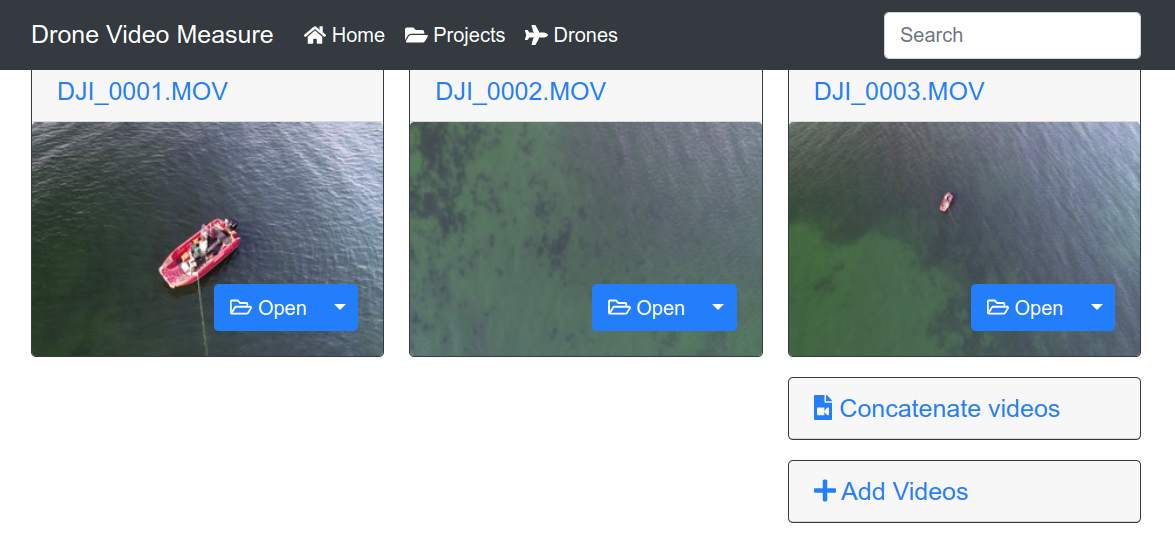Click the Projects folder icon
This screenshot has width=1175, height=549.
(x=416, y=35)
